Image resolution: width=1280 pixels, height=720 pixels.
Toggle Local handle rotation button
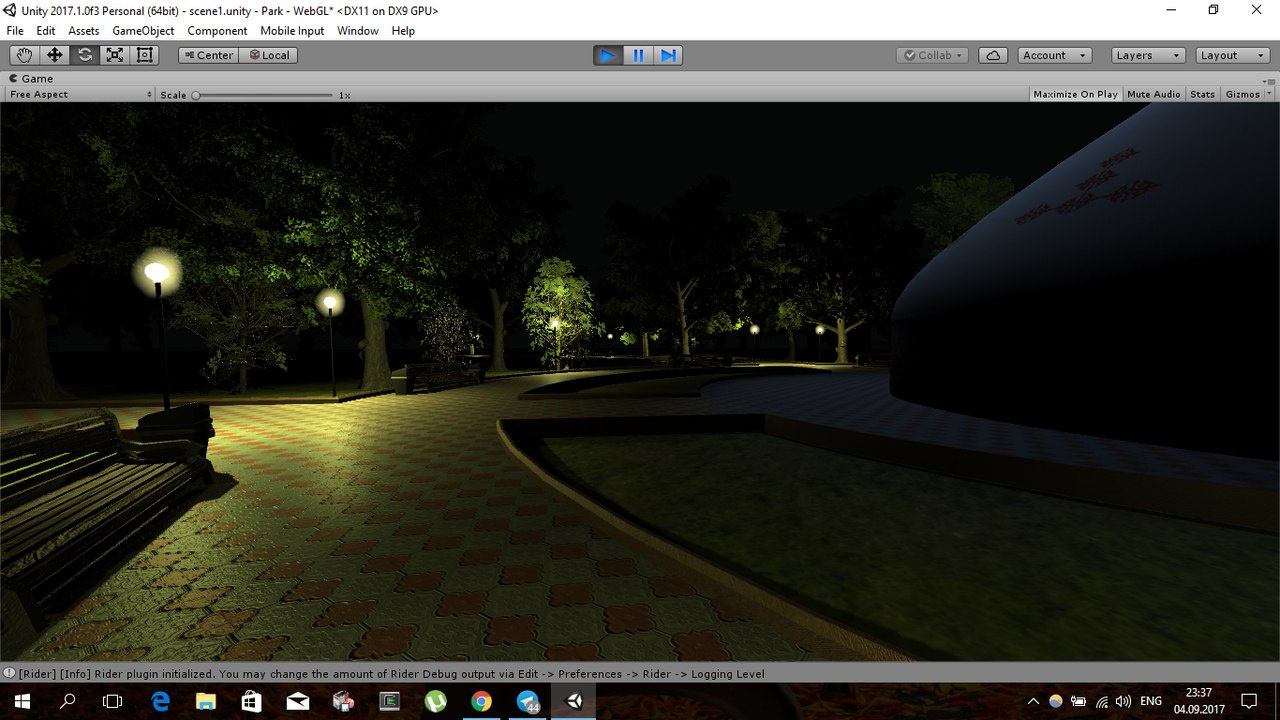click(268, 55)
